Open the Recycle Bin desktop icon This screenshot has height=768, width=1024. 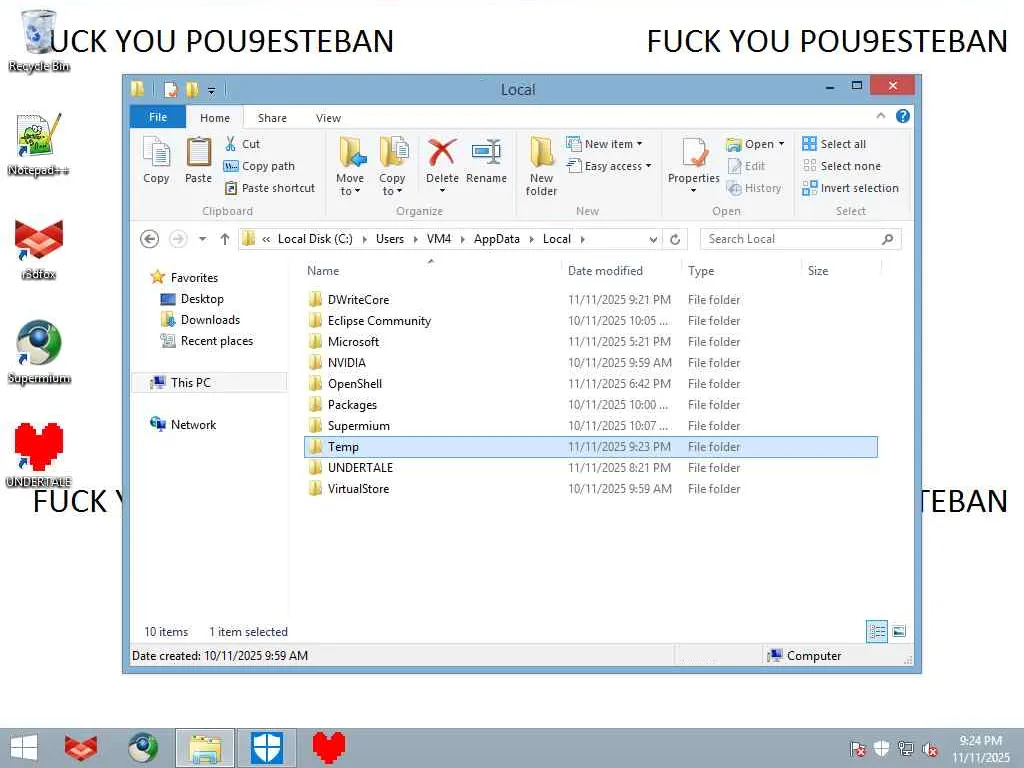[39, 41]
